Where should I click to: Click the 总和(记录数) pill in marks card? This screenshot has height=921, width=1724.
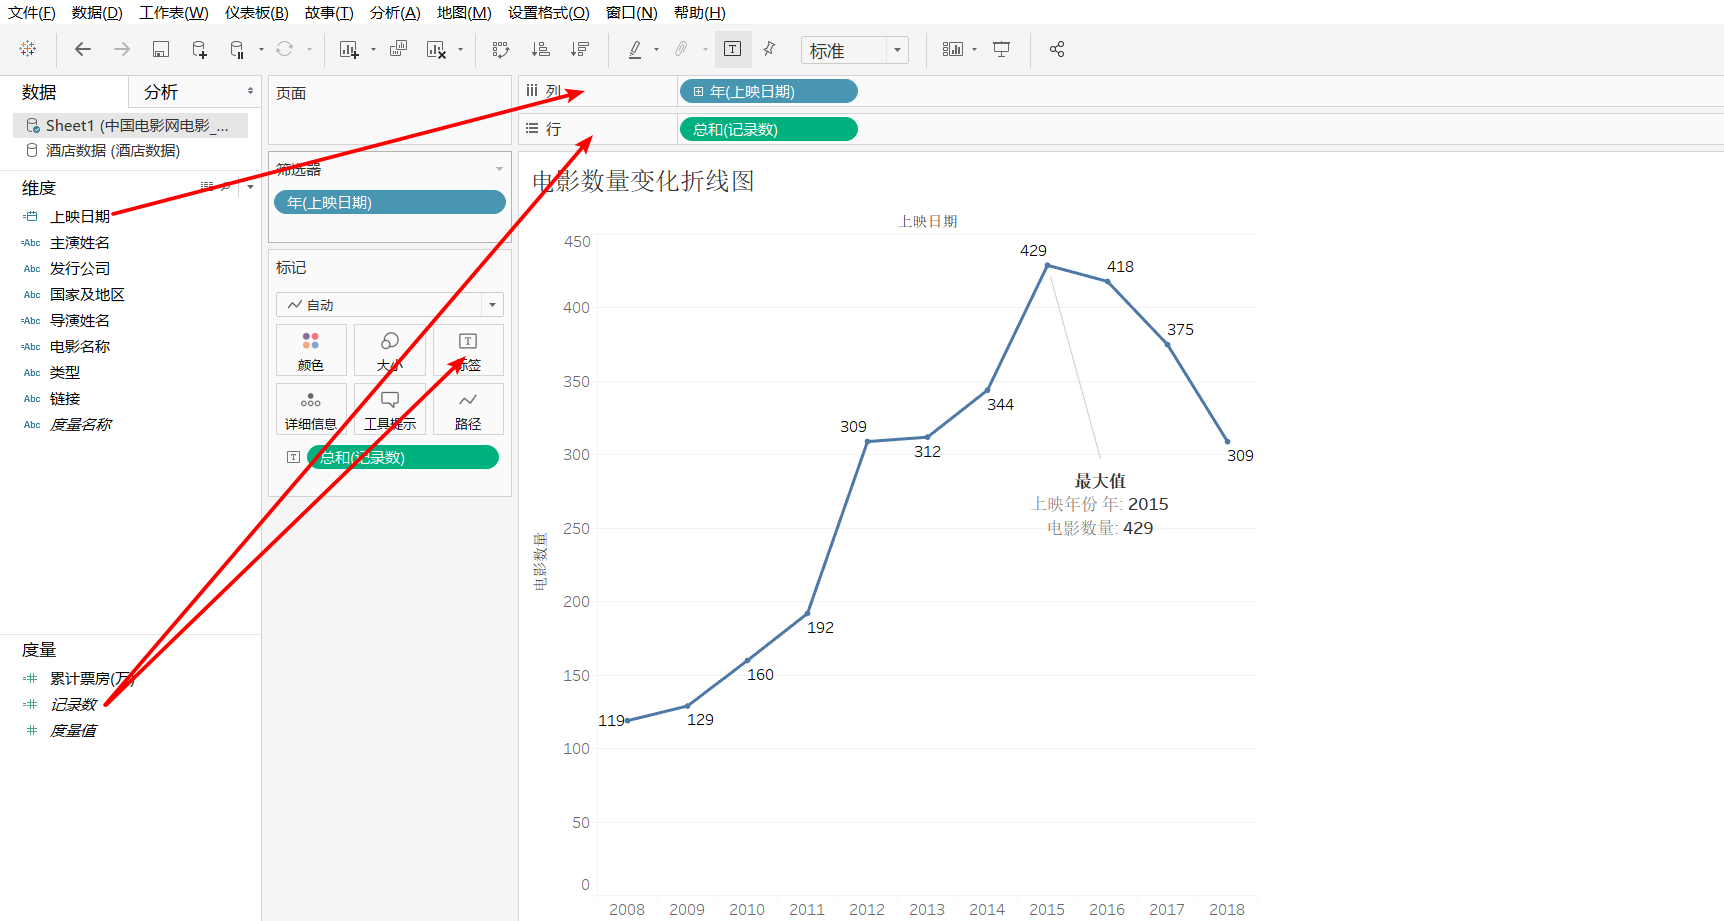(403, 457)
